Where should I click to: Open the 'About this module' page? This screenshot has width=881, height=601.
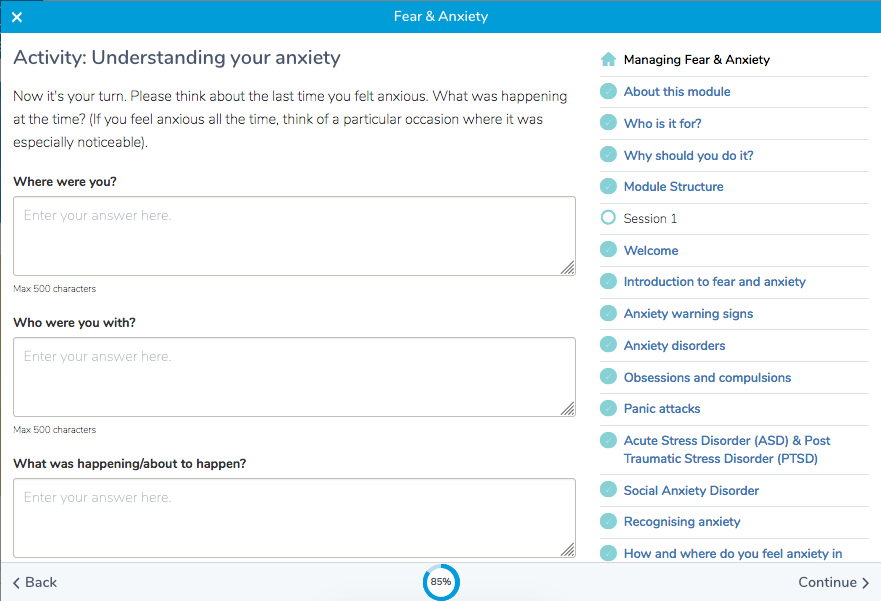pyautogui.click(x=677, y=92)
